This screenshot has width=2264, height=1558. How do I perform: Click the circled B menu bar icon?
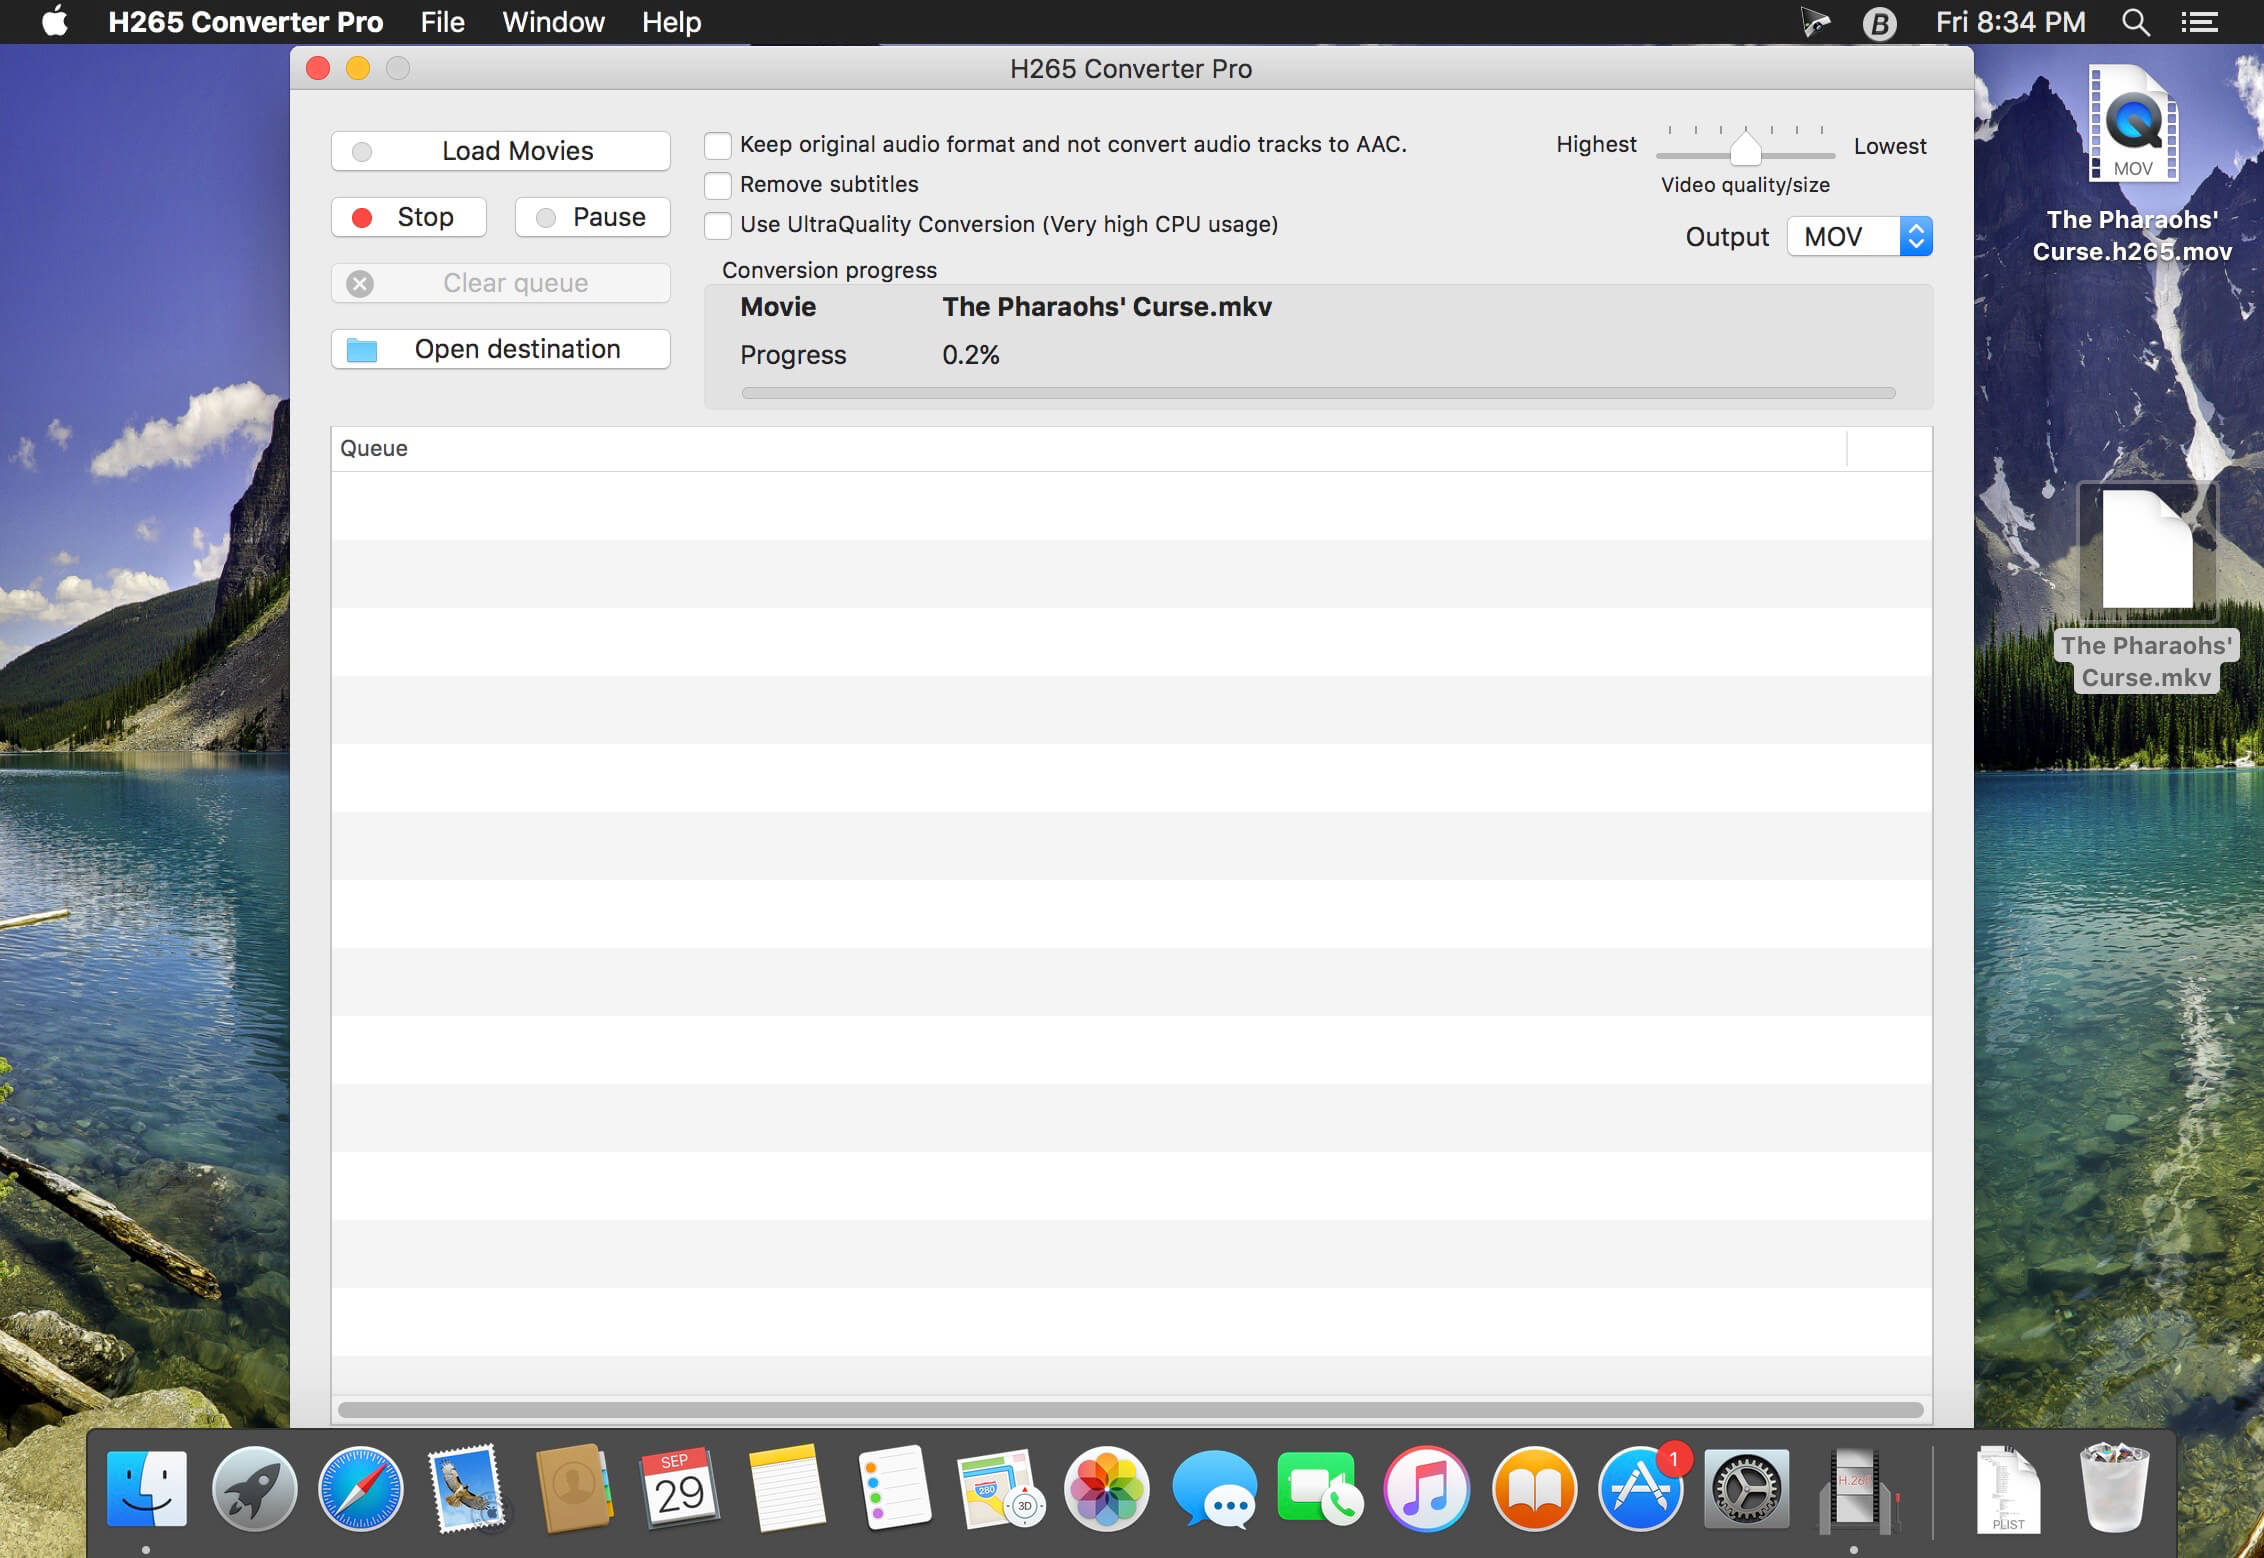1880,22
